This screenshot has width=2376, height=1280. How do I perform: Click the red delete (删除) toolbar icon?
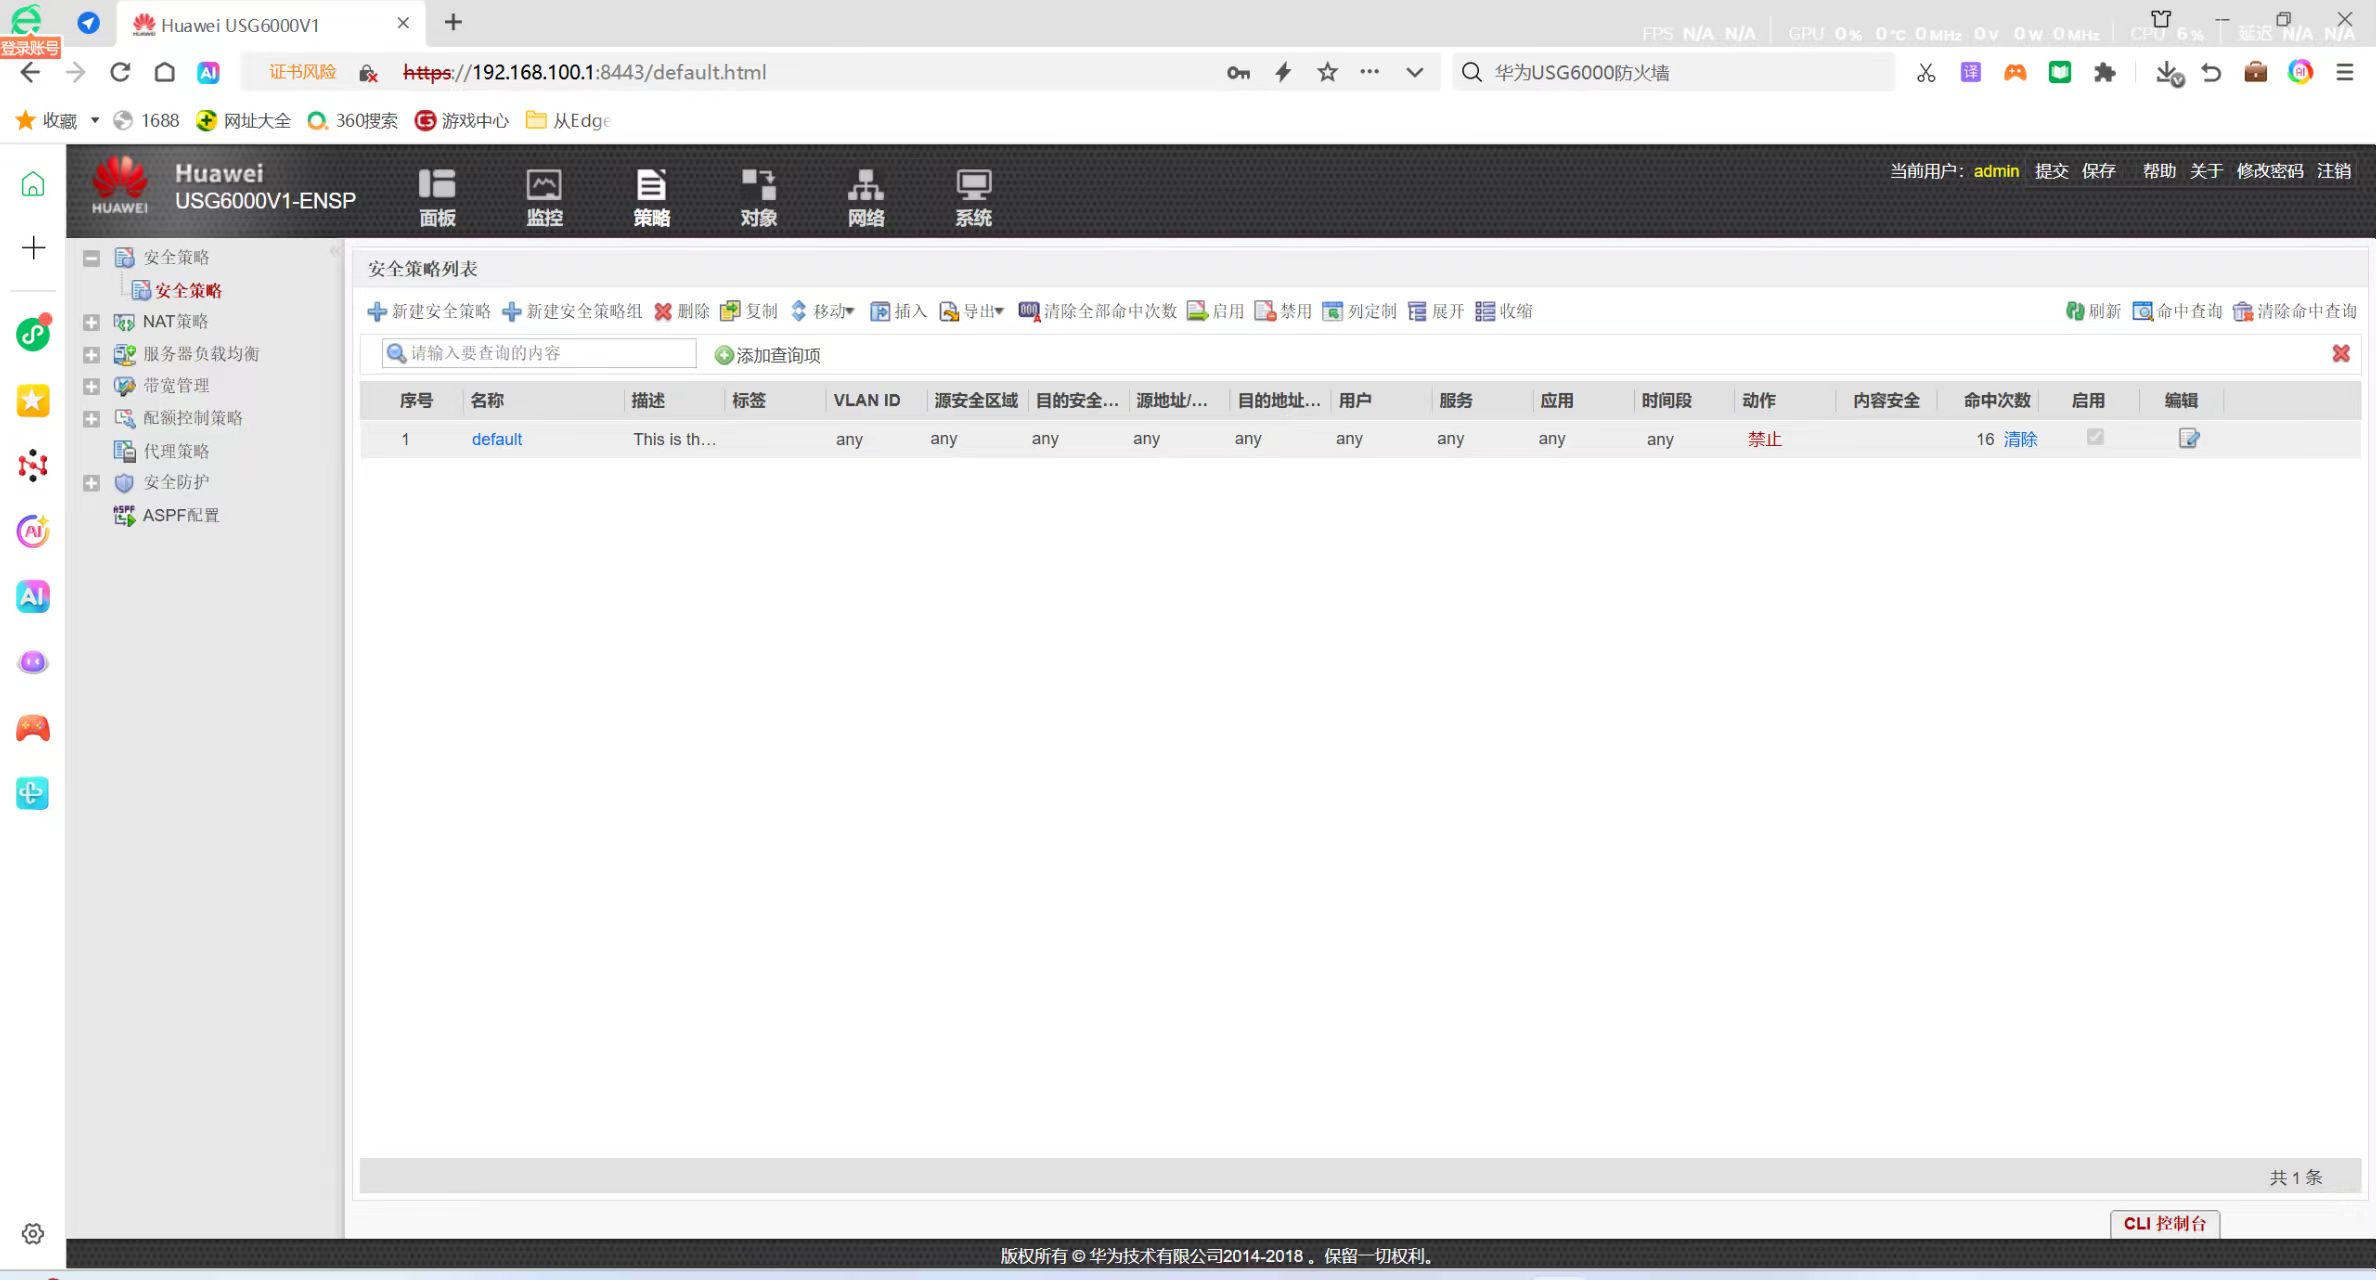coord(663,311)
